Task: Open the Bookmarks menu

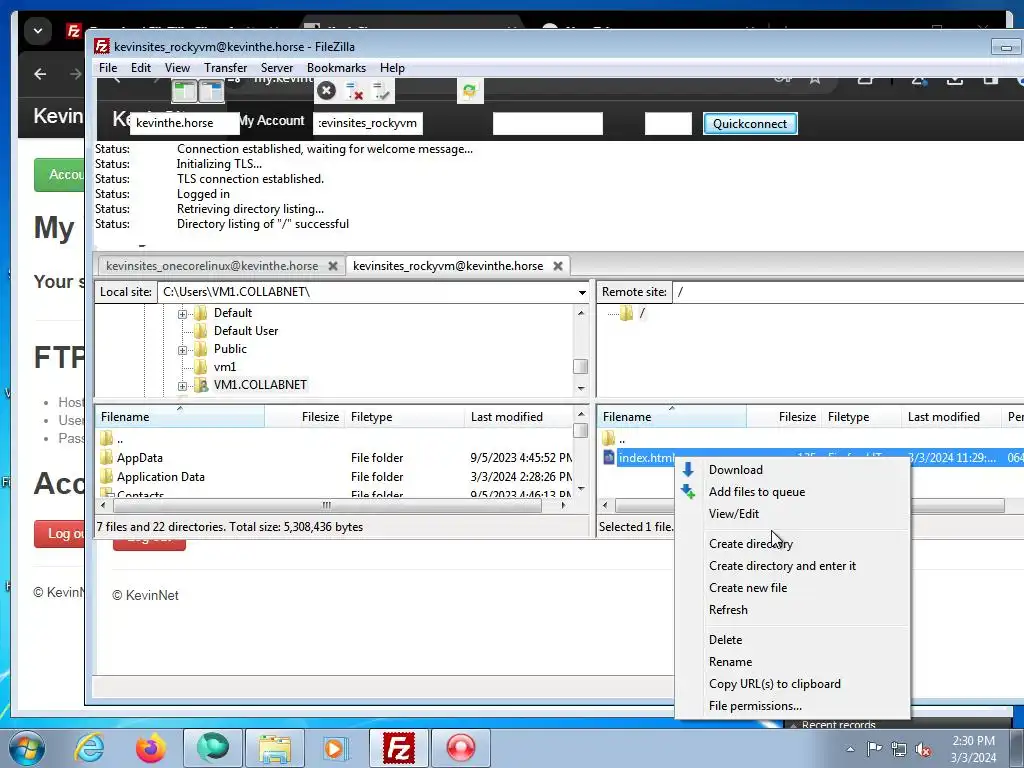Action: [x=336, y=68]
